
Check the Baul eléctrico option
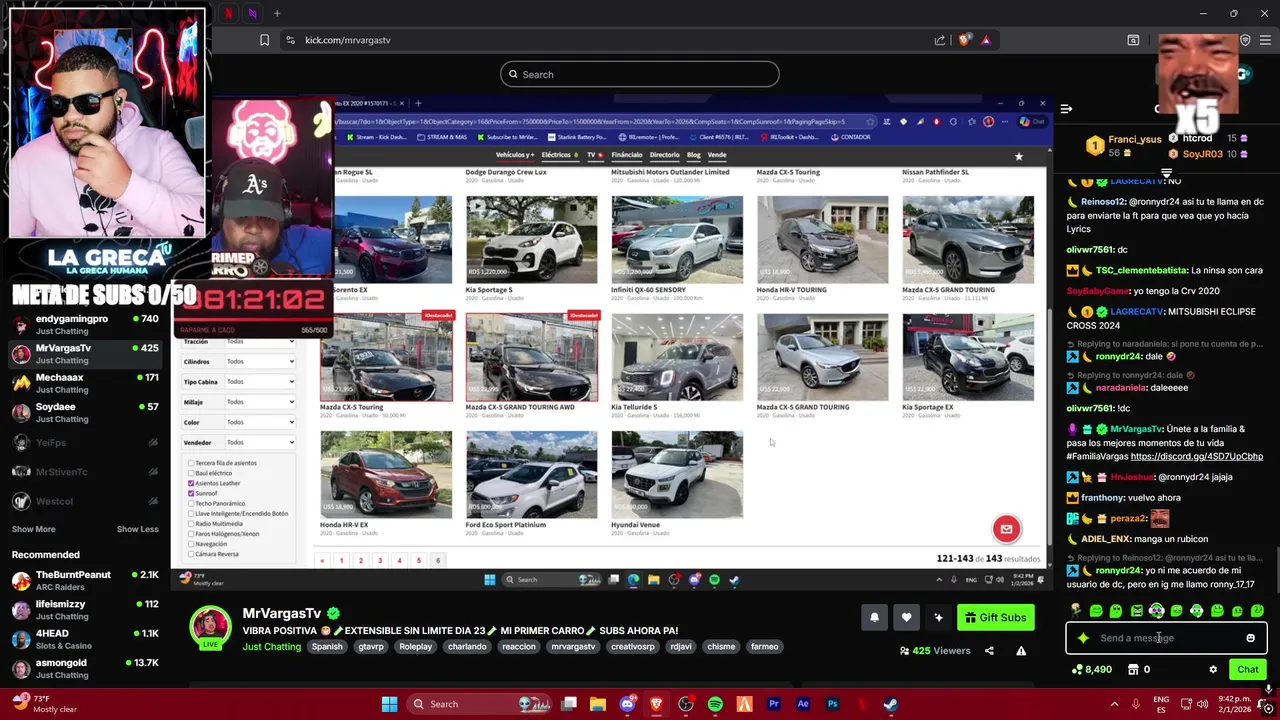click(191, 473)
